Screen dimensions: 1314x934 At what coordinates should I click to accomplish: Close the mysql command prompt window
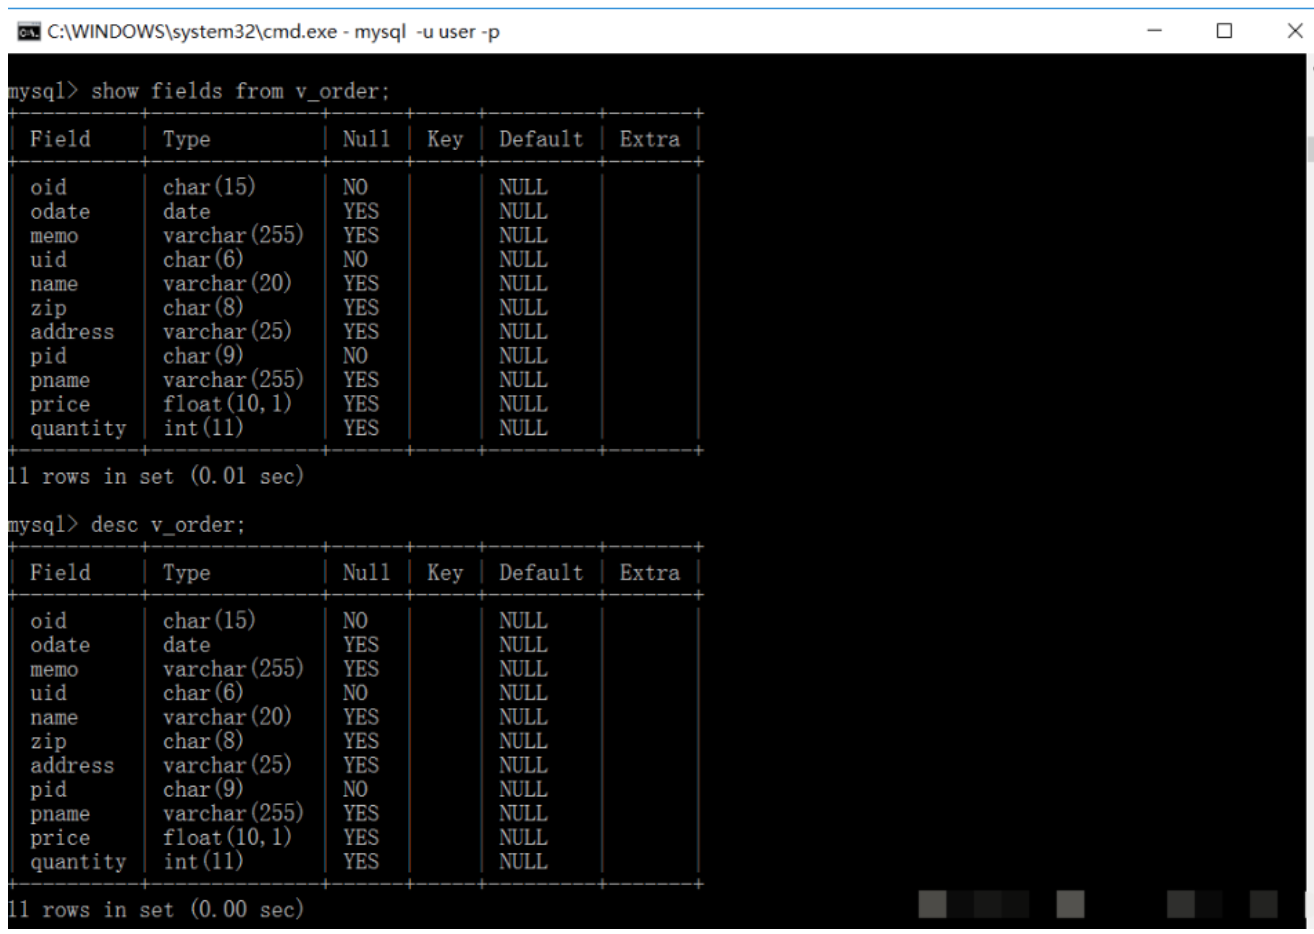click(1294, 32)
